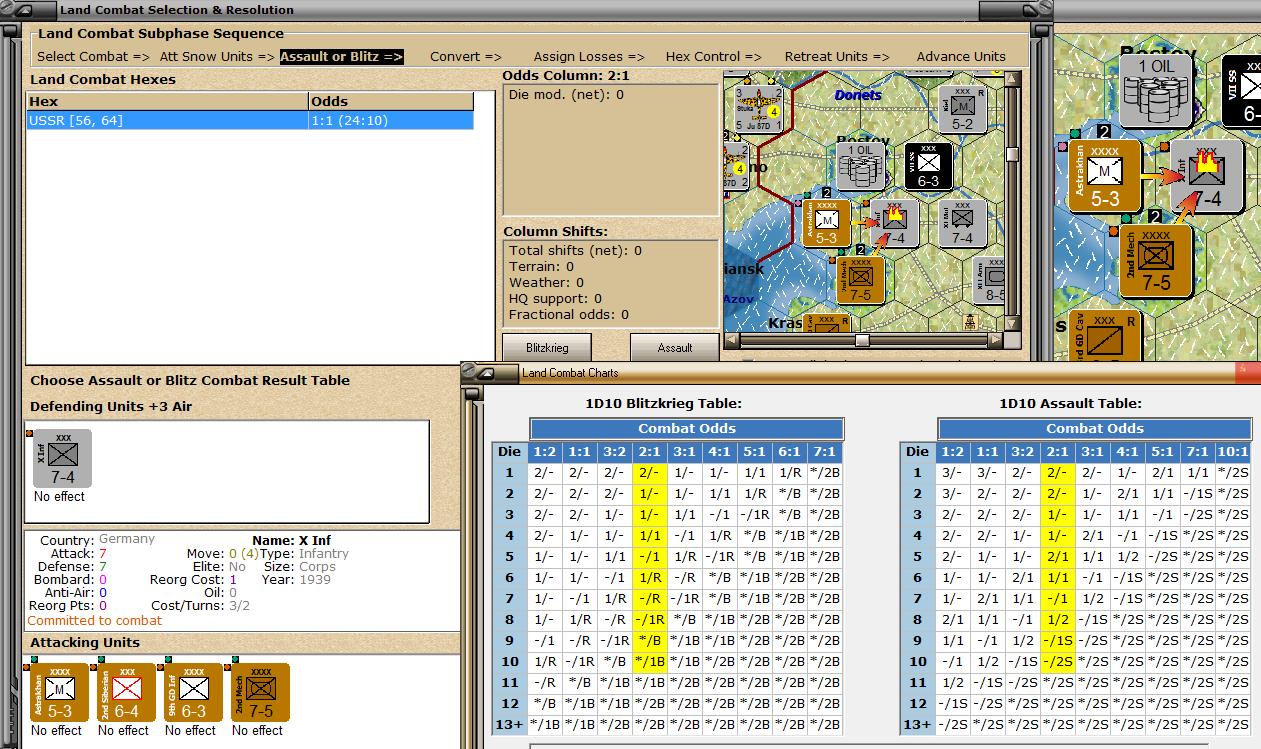Select the 2nd Siberian 6-4 attacking unit
The width and height of the screenshot is (1261, 749).
coord(126,693)
